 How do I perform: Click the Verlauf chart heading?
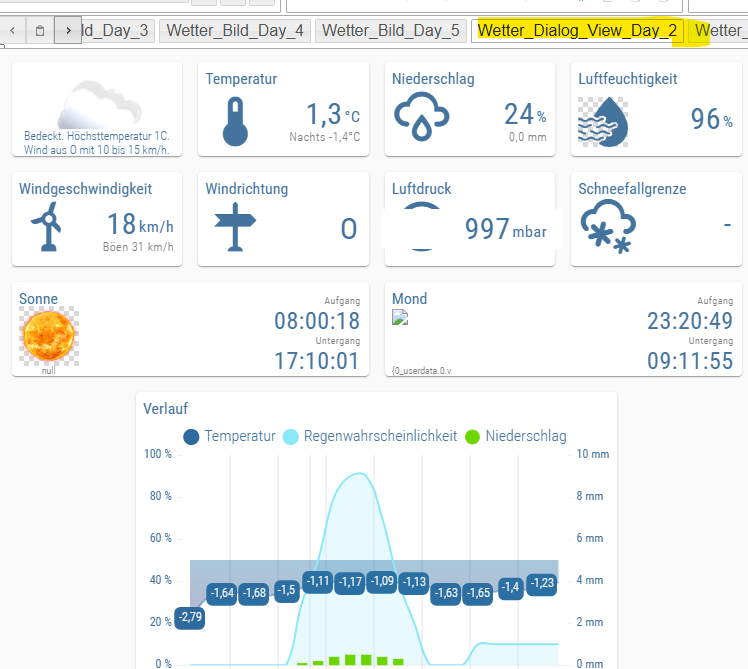pos(166,409)
